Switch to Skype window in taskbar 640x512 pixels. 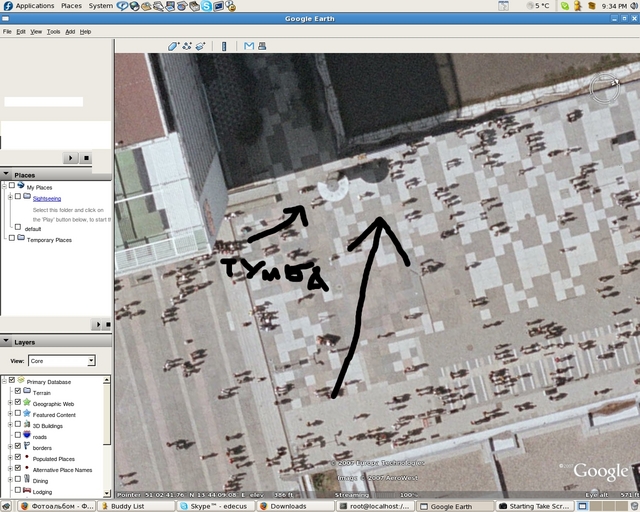216,506
